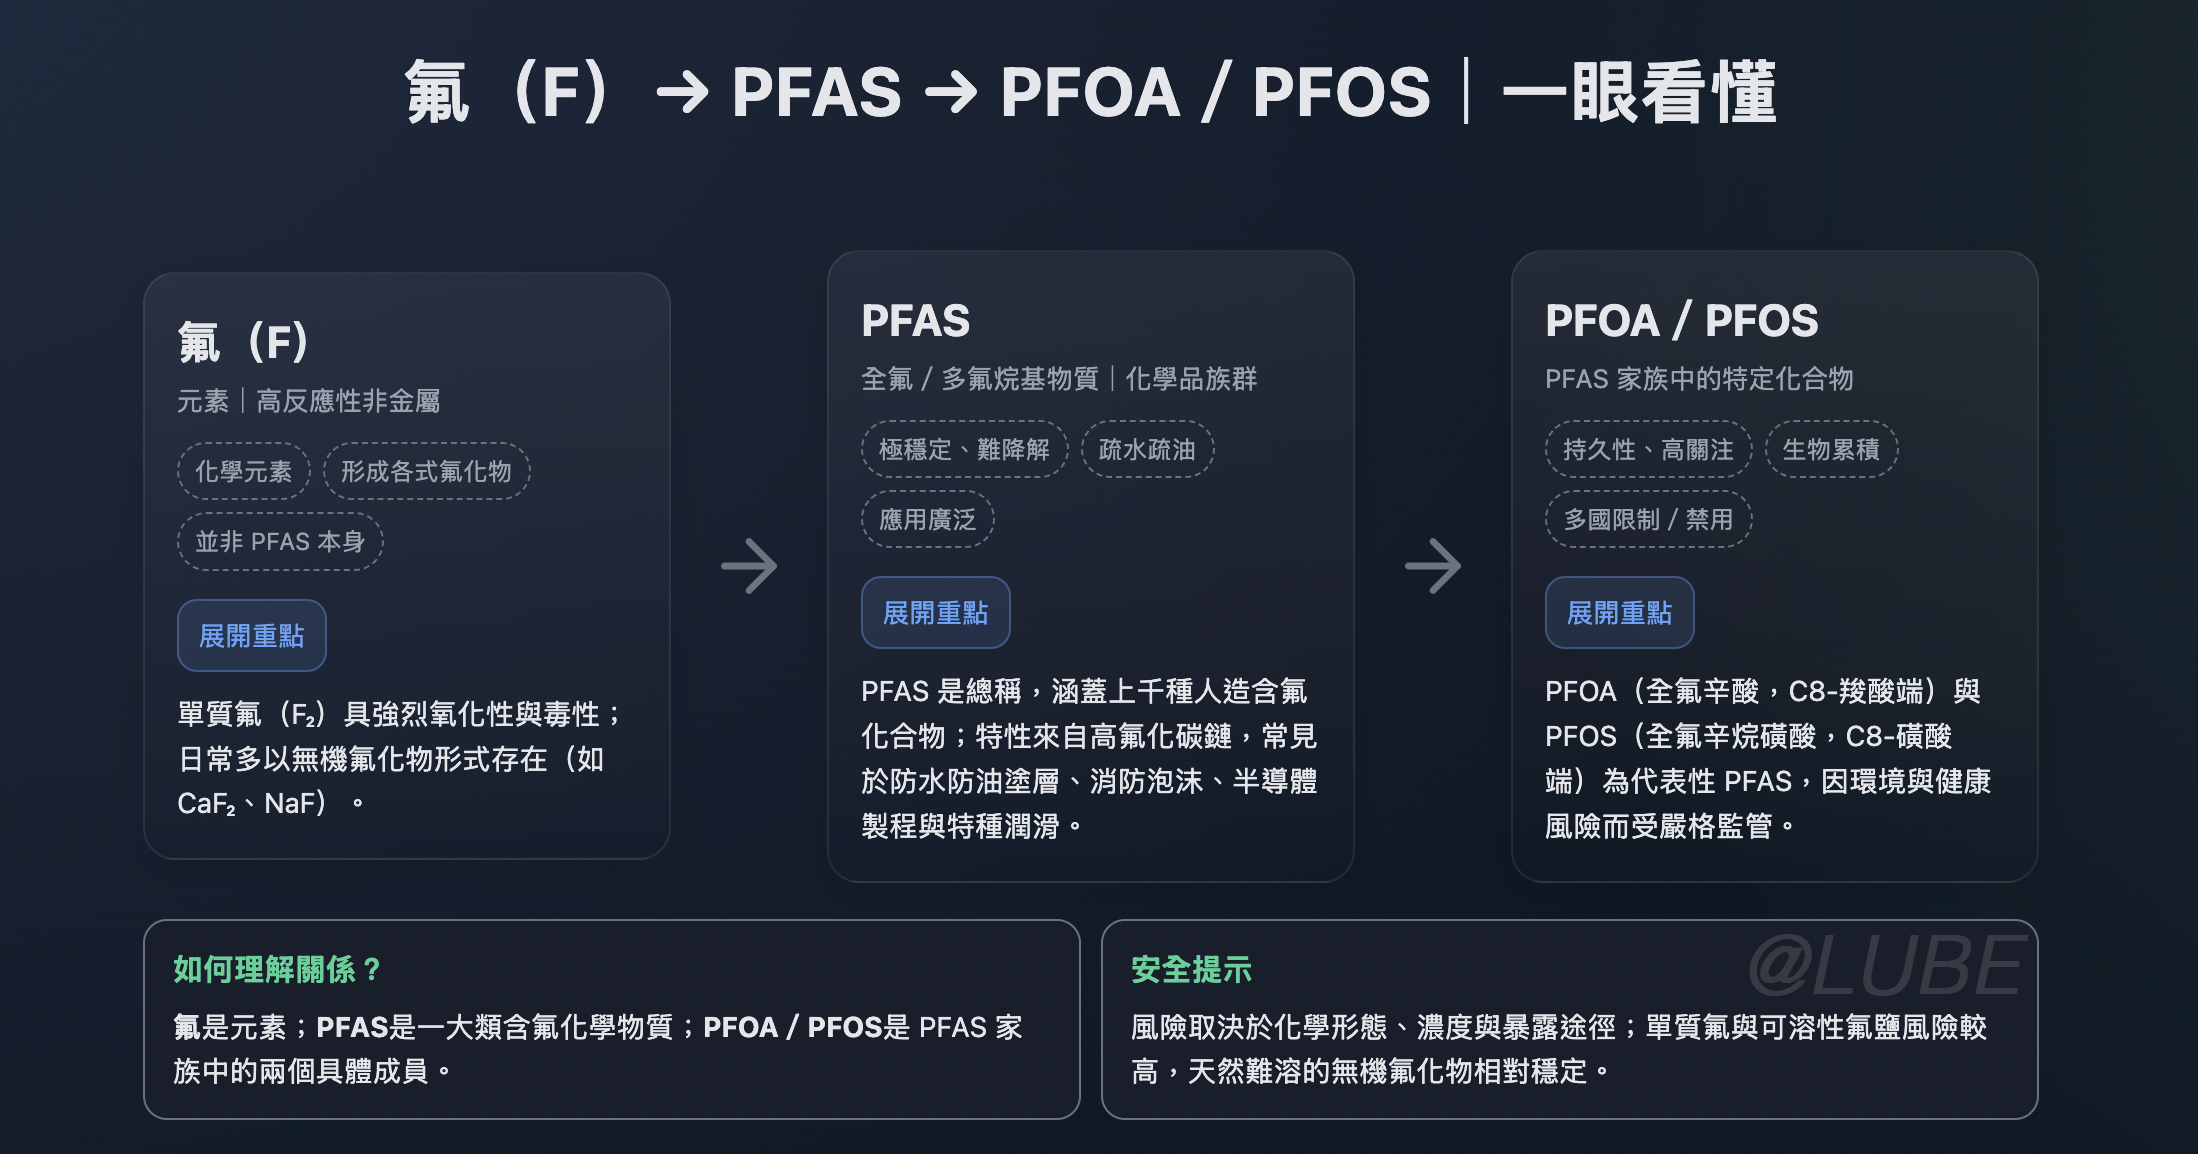Click the 如何理解關係？ panel title
This screenshot has width=2198, height=1154.
278,969
